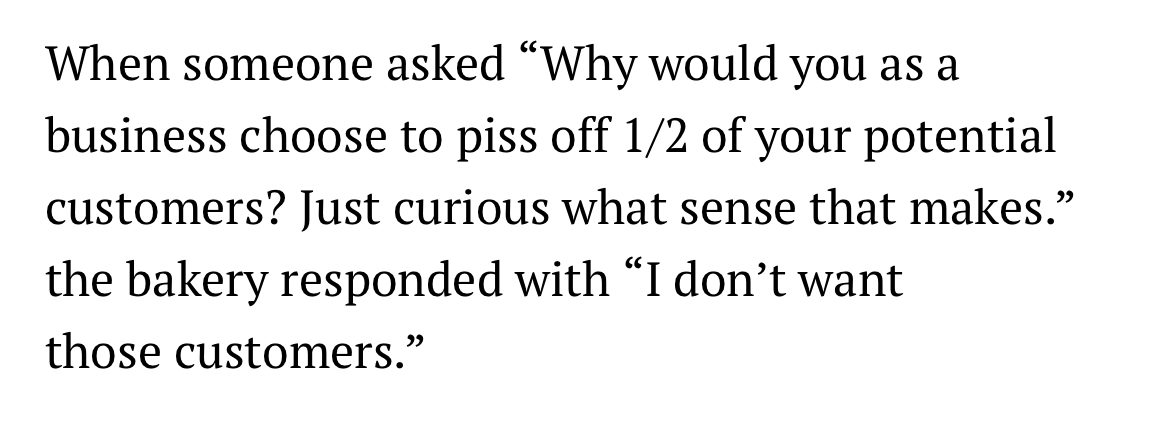The width and height of the screenshot is (1170, 426).
Task: Click the word "want" ending the fourth line
Action: point(852,284)
